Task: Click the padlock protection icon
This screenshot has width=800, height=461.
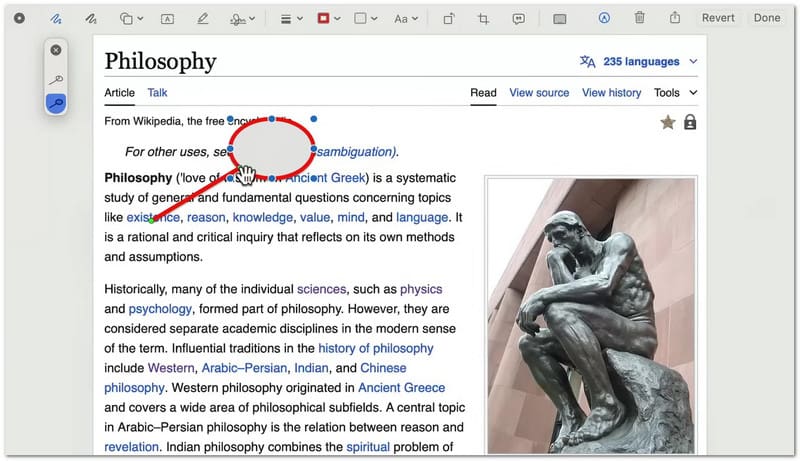Action: [690, 122]
